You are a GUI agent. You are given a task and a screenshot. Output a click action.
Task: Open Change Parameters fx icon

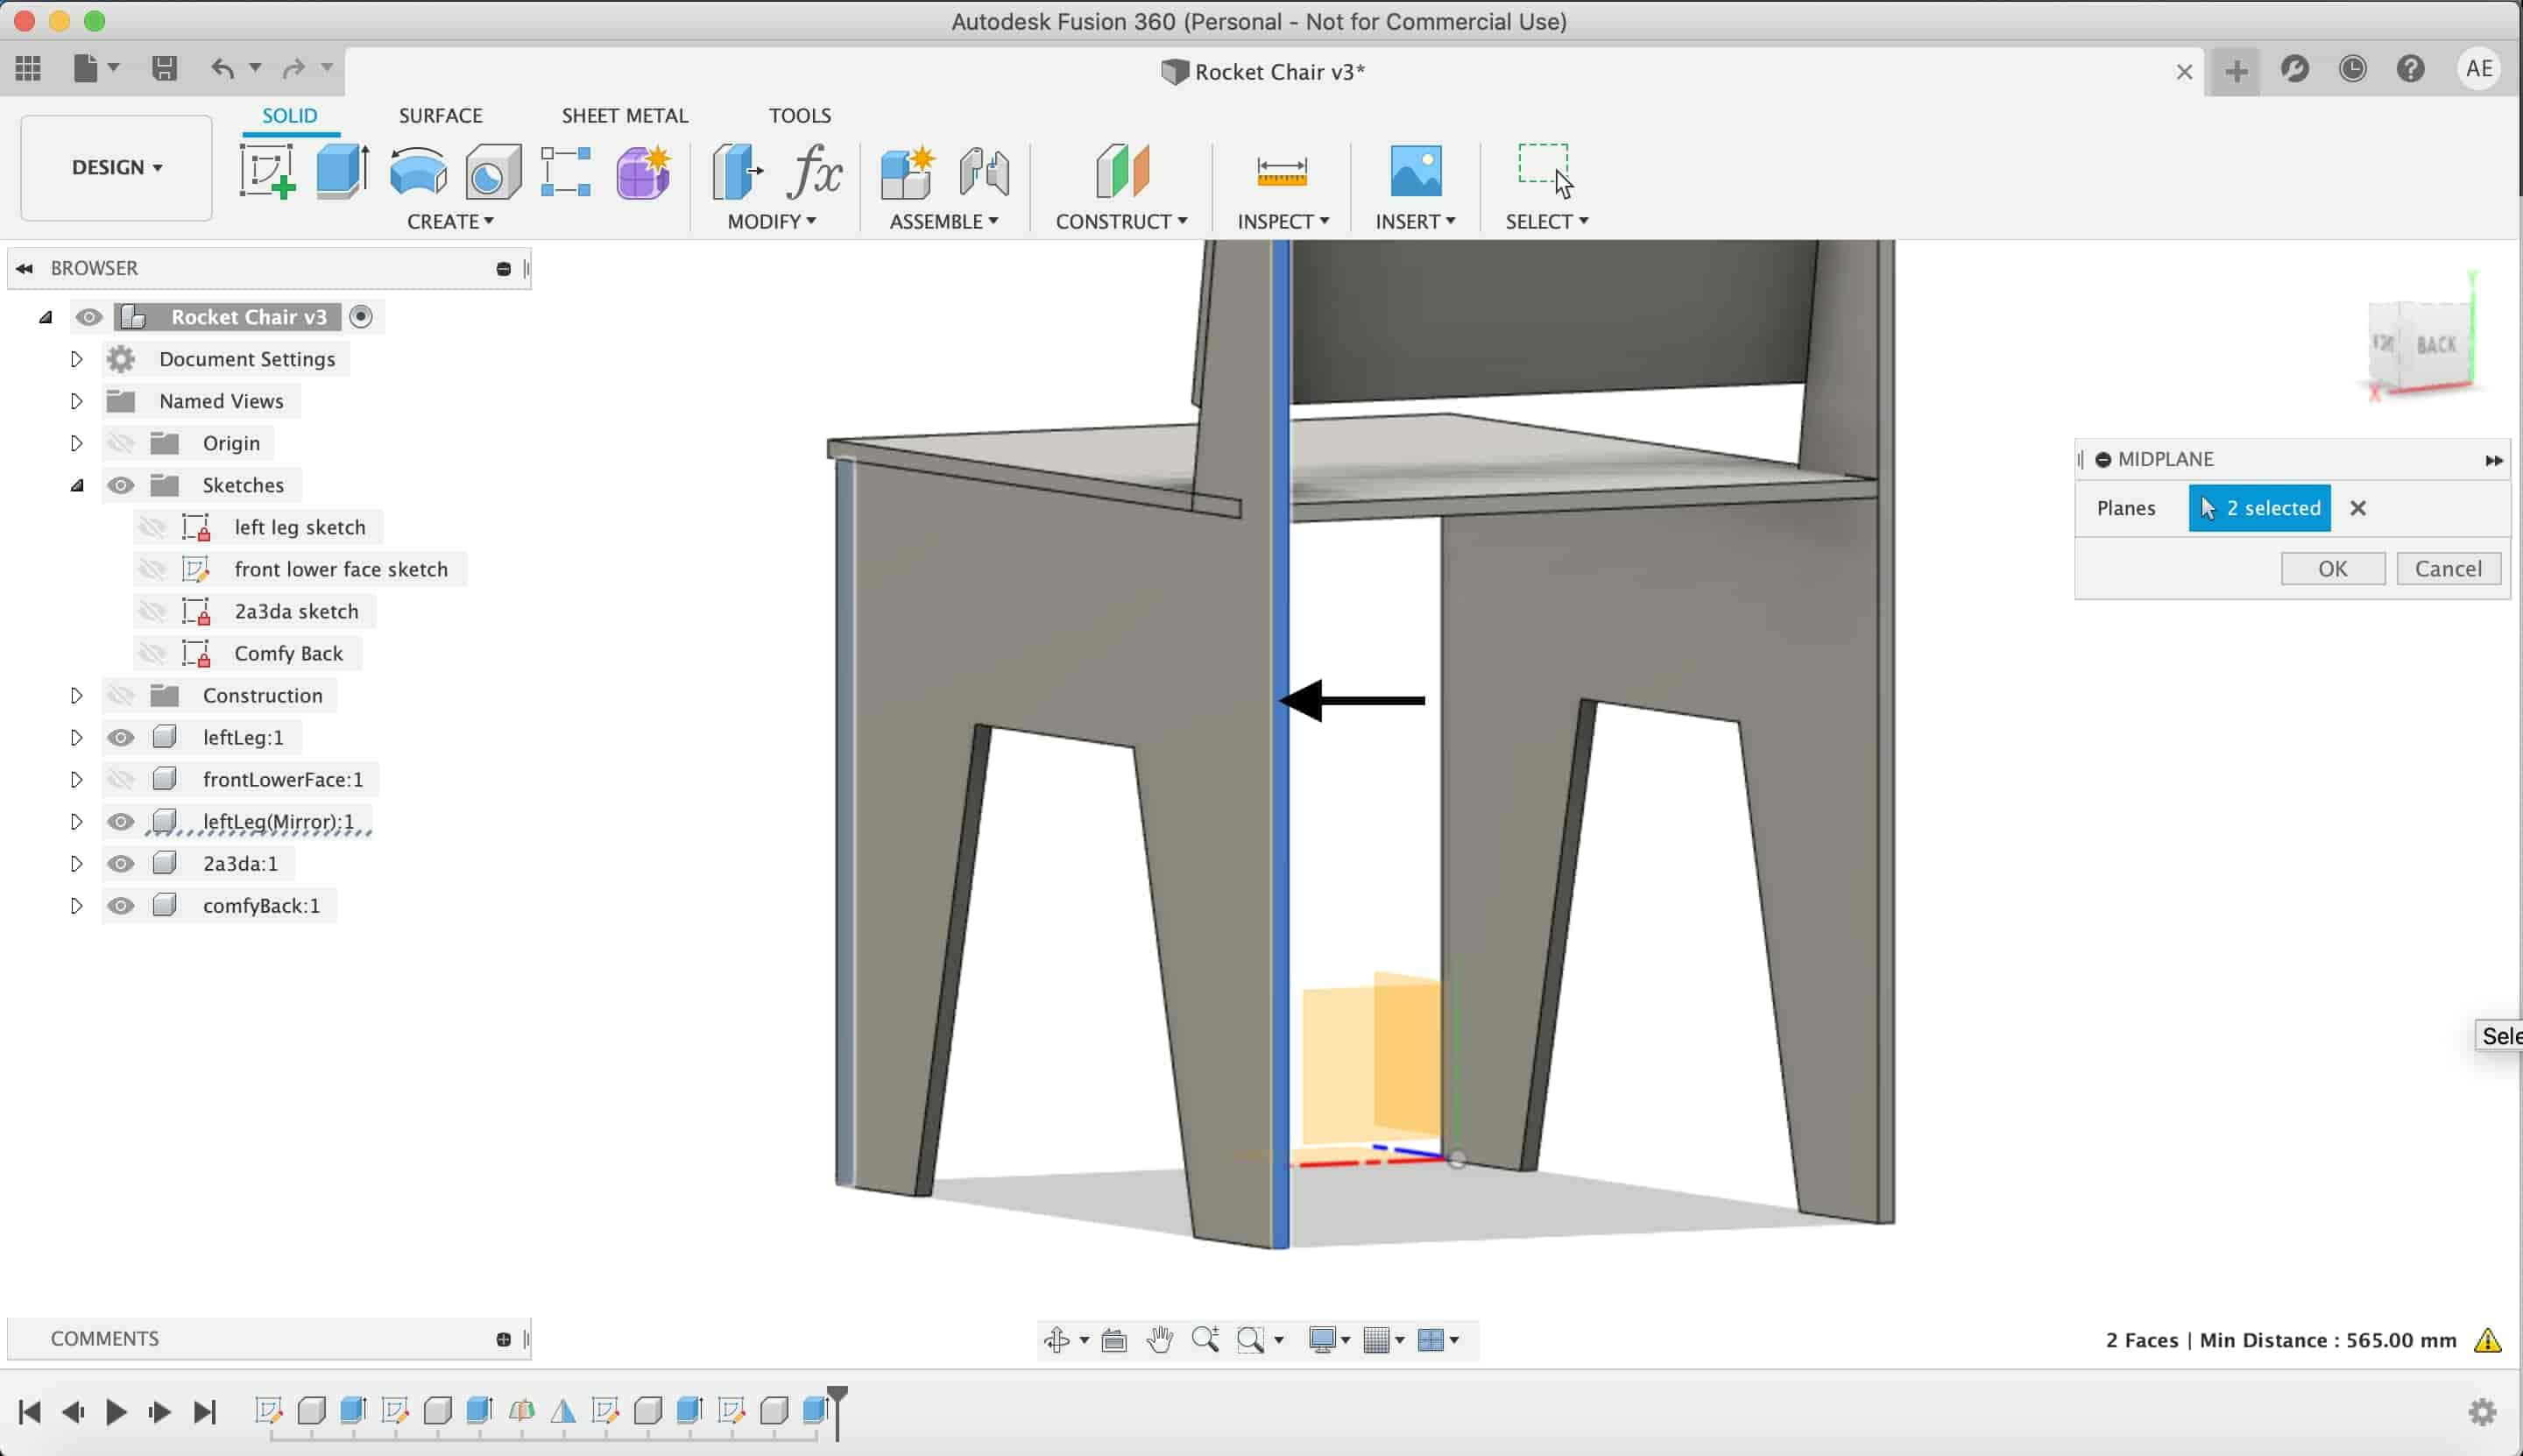(x=815, y=172)
